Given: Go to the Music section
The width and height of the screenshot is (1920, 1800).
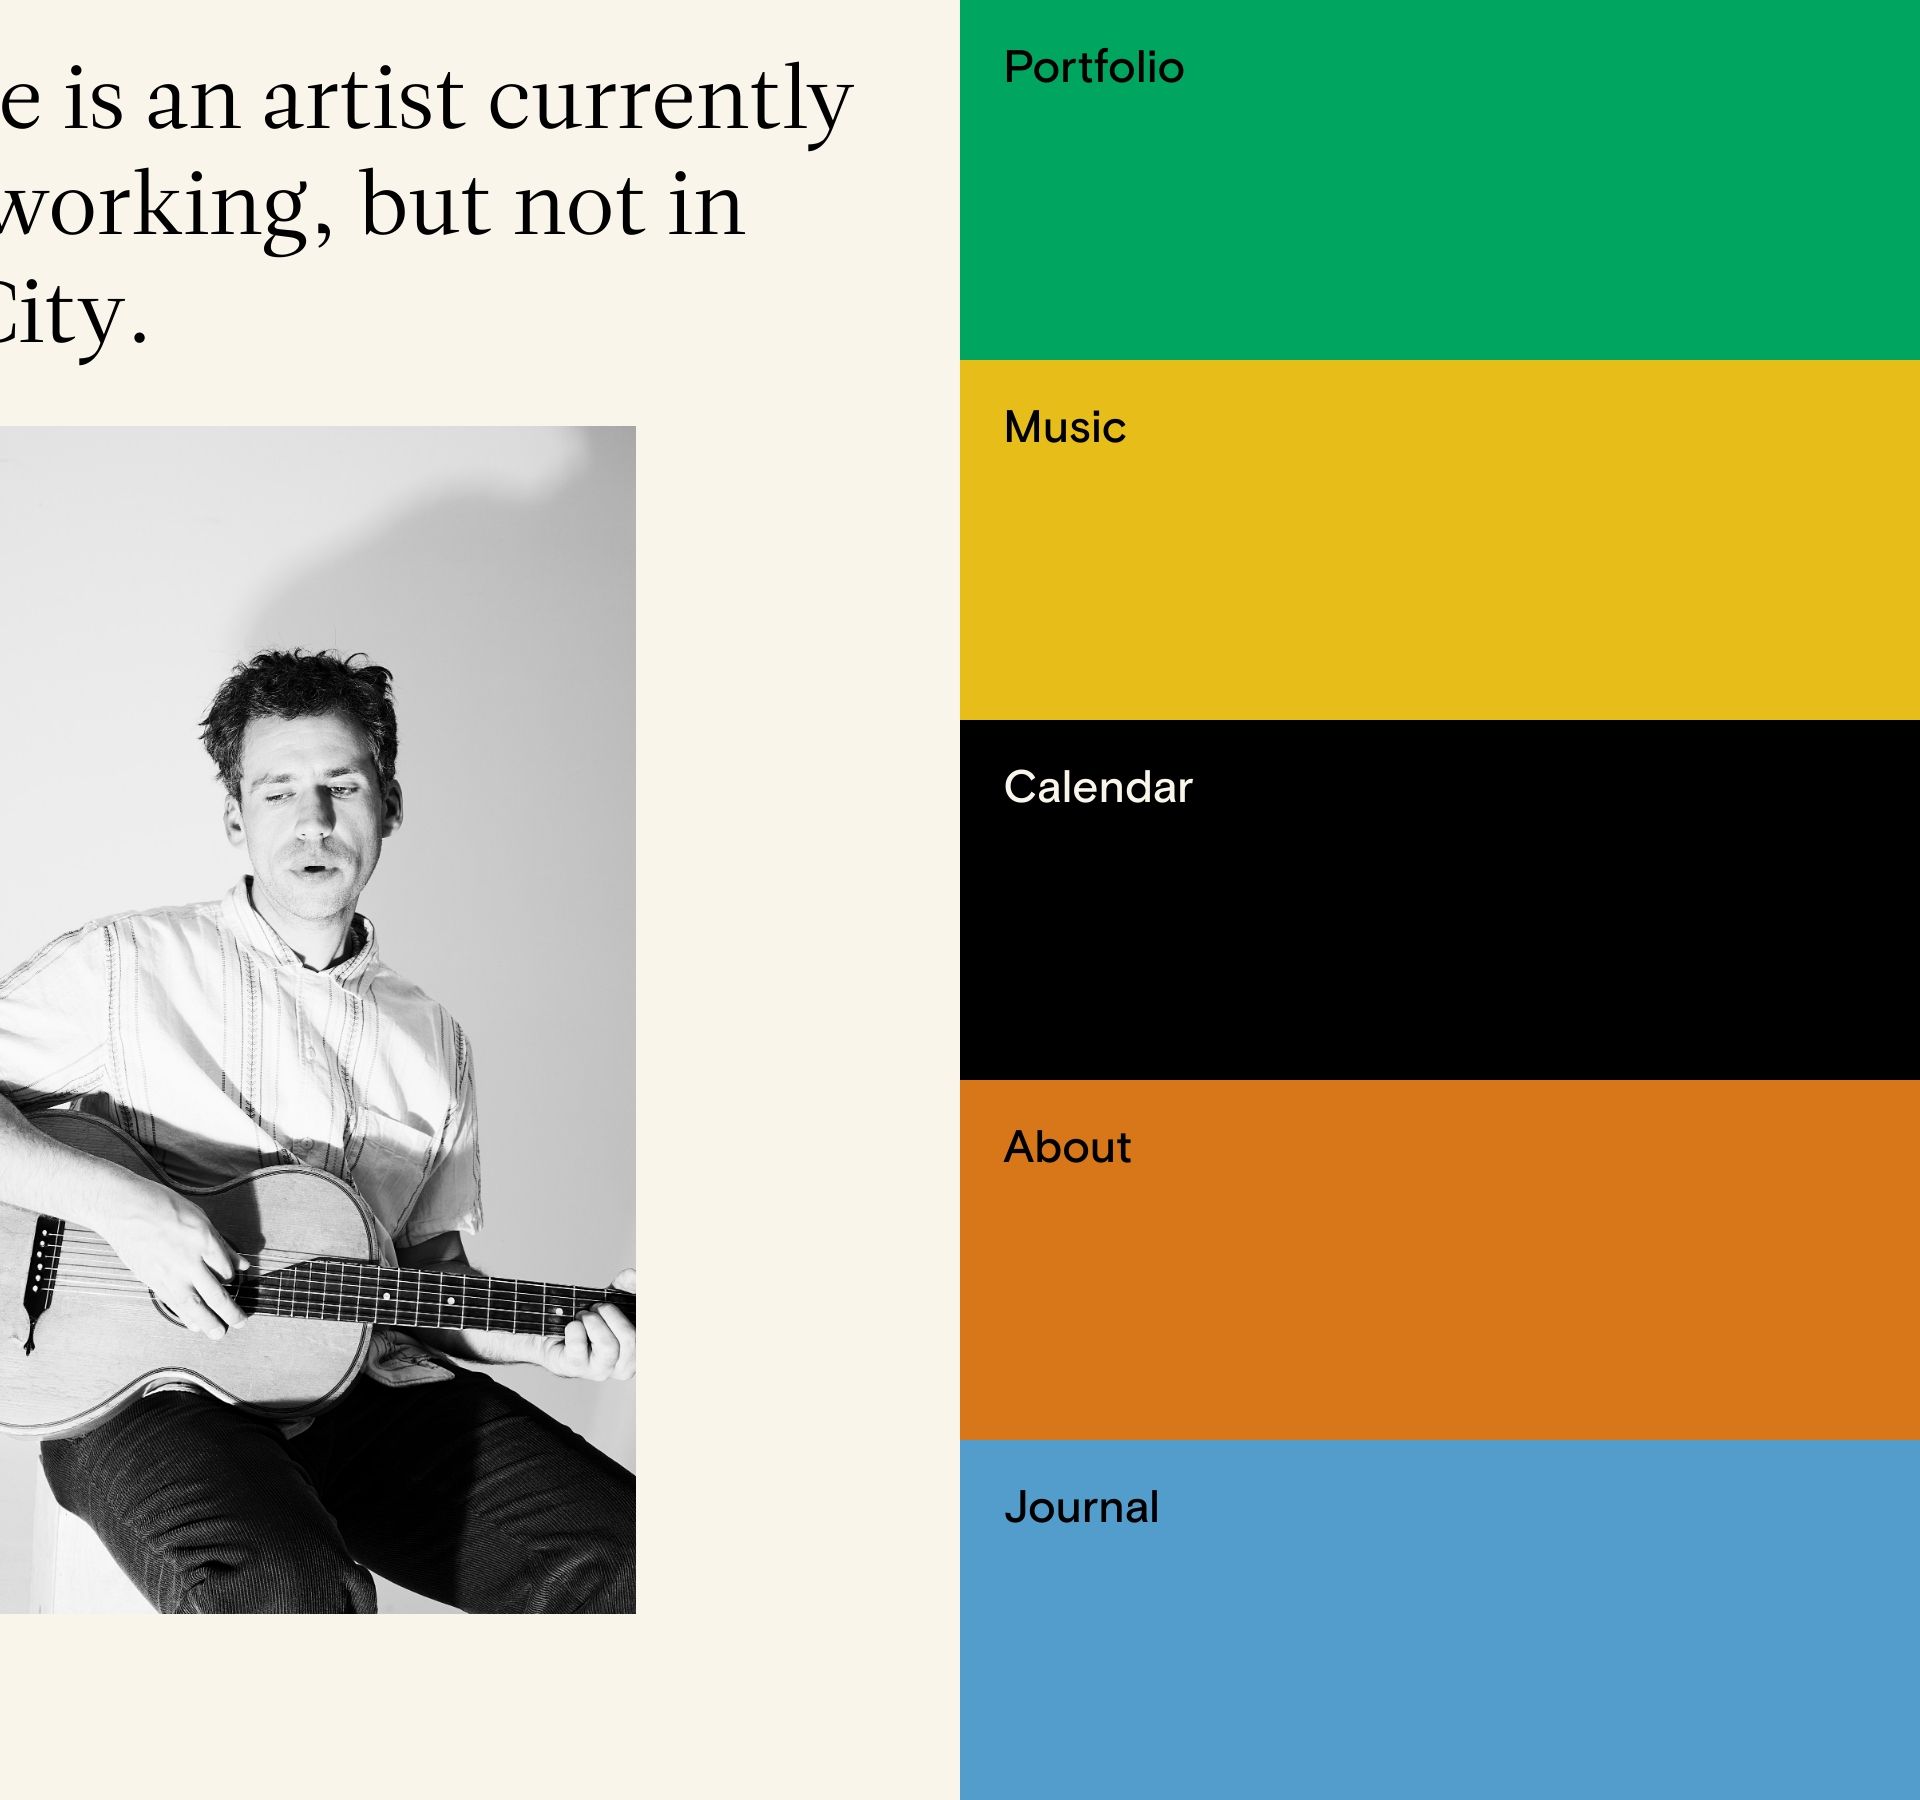Looking at the screenshot, I should 1065,428.
